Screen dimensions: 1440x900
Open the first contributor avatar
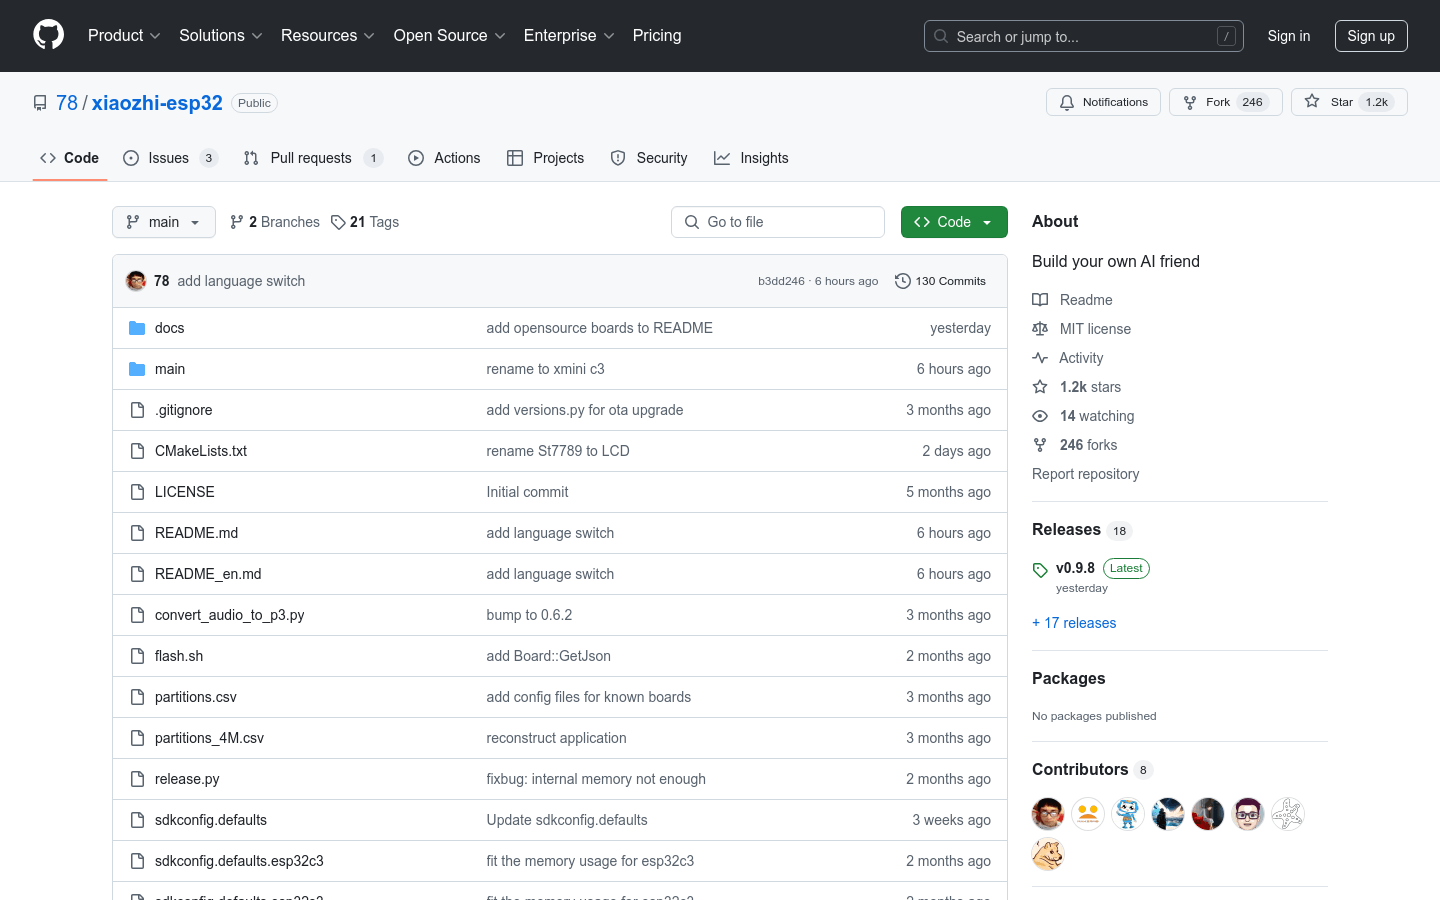point(1048,814)
